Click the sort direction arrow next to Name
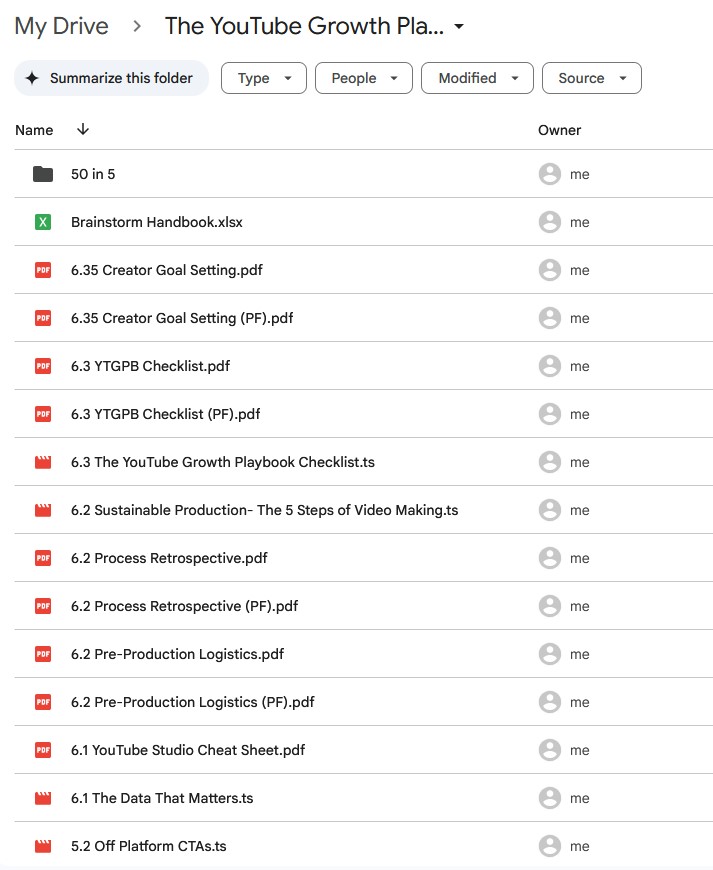Viewport: 713px width, 870px height. coord(83,130)
